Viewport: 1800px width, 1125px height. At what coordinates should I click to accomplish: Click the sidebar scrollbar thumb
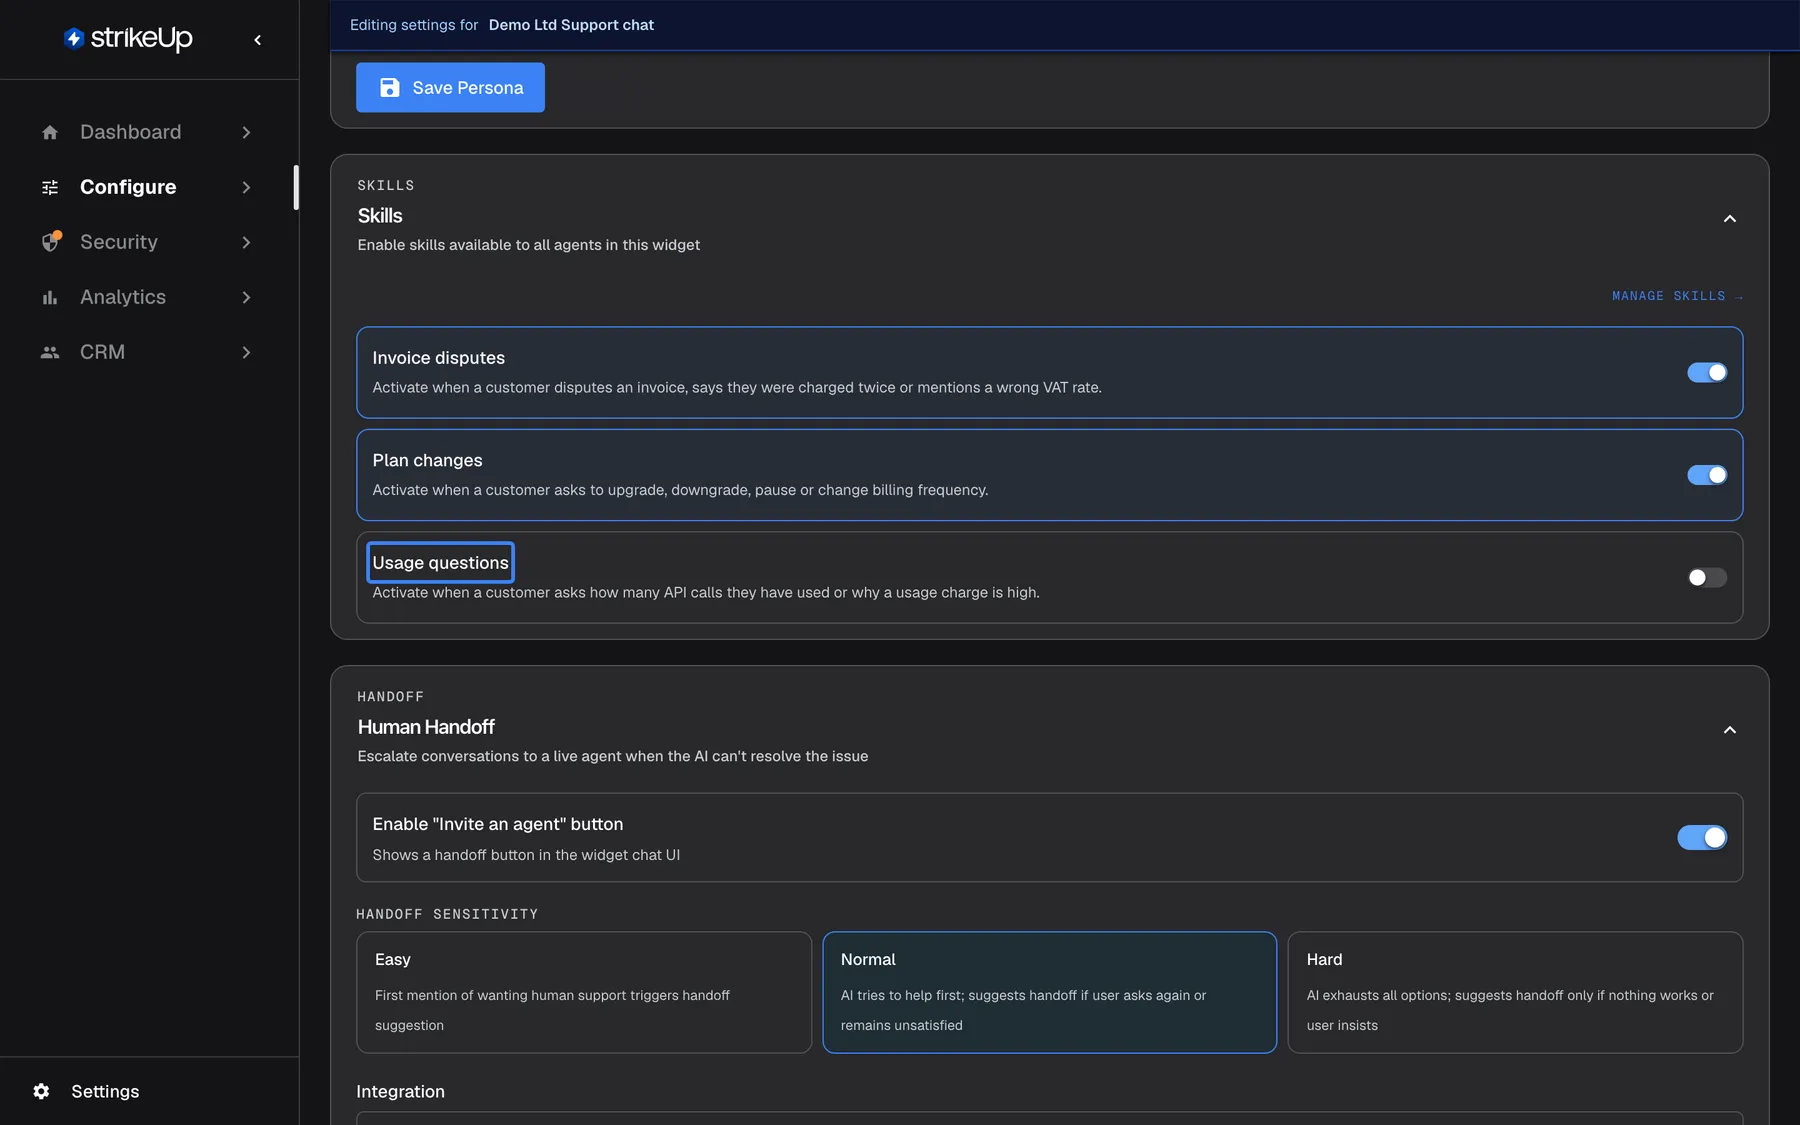(296, 187)
